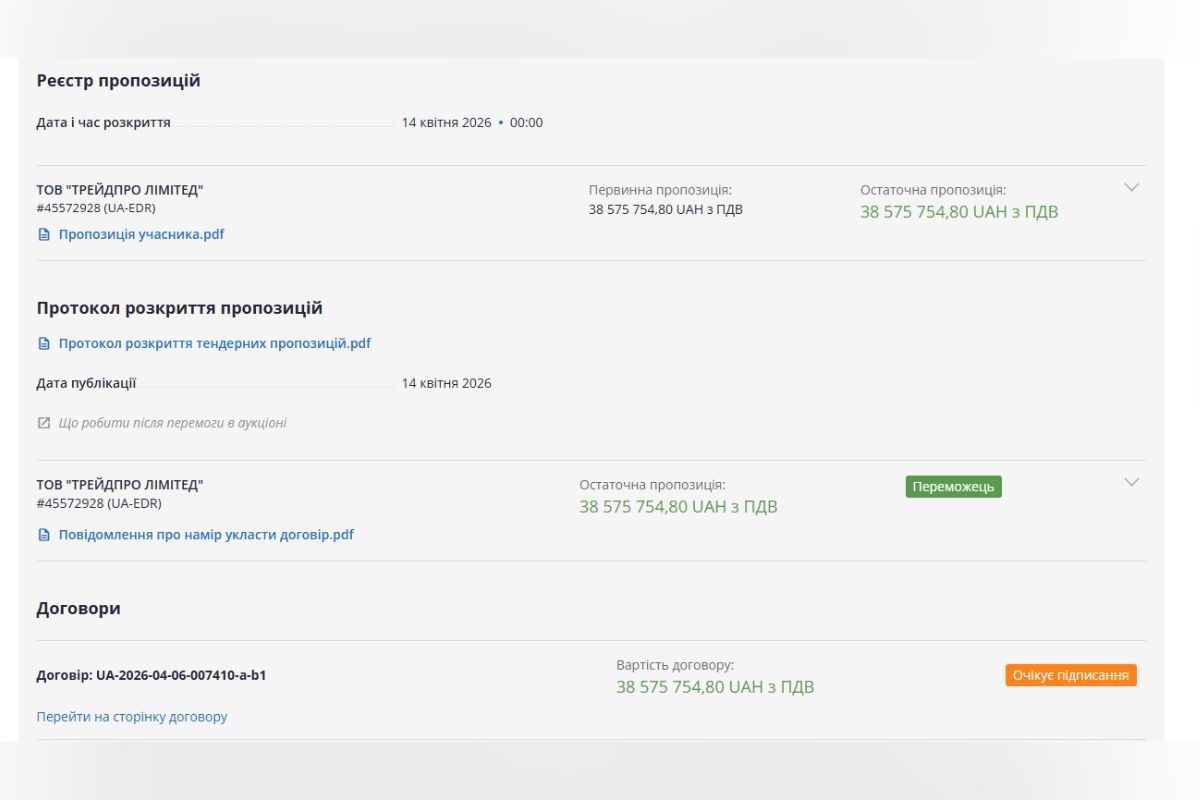This screenshot has height=800, width=1200.
Task: Expand the ТРЕЙДПРО ЛІМІТЕД bid in Реєстр пропозицій
Action: click(1131, 187)
